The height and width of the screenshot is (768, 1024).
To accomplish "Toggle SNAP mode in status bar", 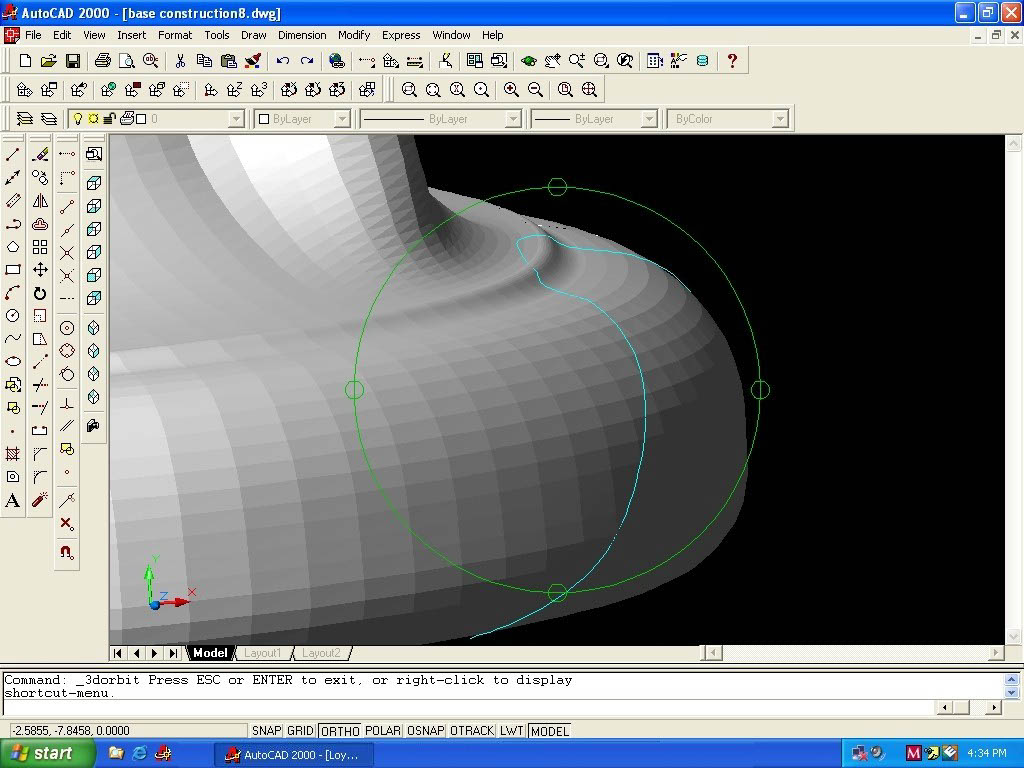I will [266, 731].
